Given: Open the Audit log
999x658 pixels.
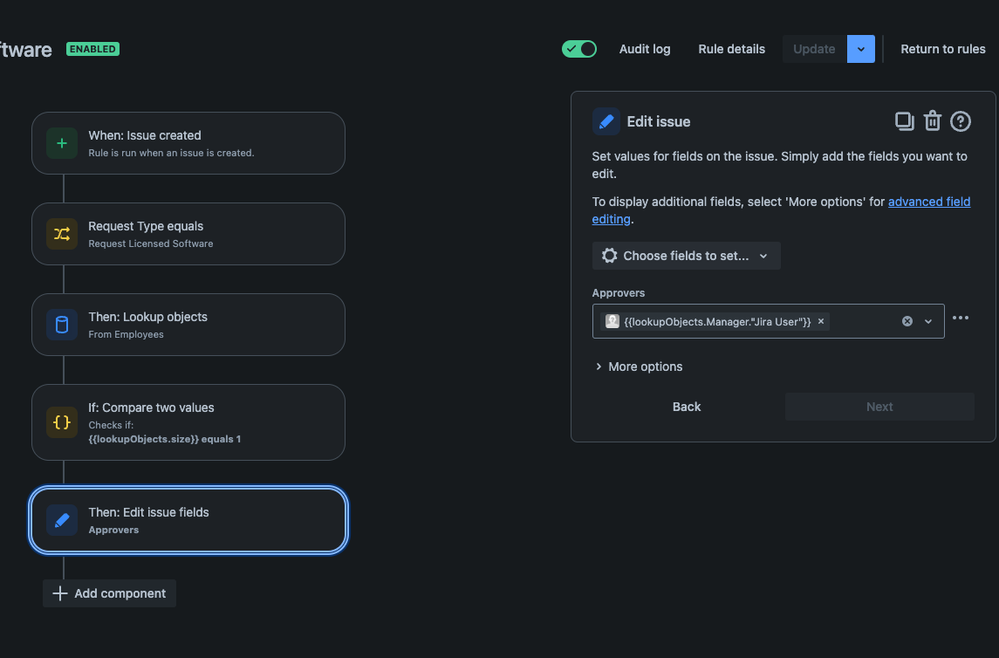Looking at the screenshot, I should pos(644,49).
